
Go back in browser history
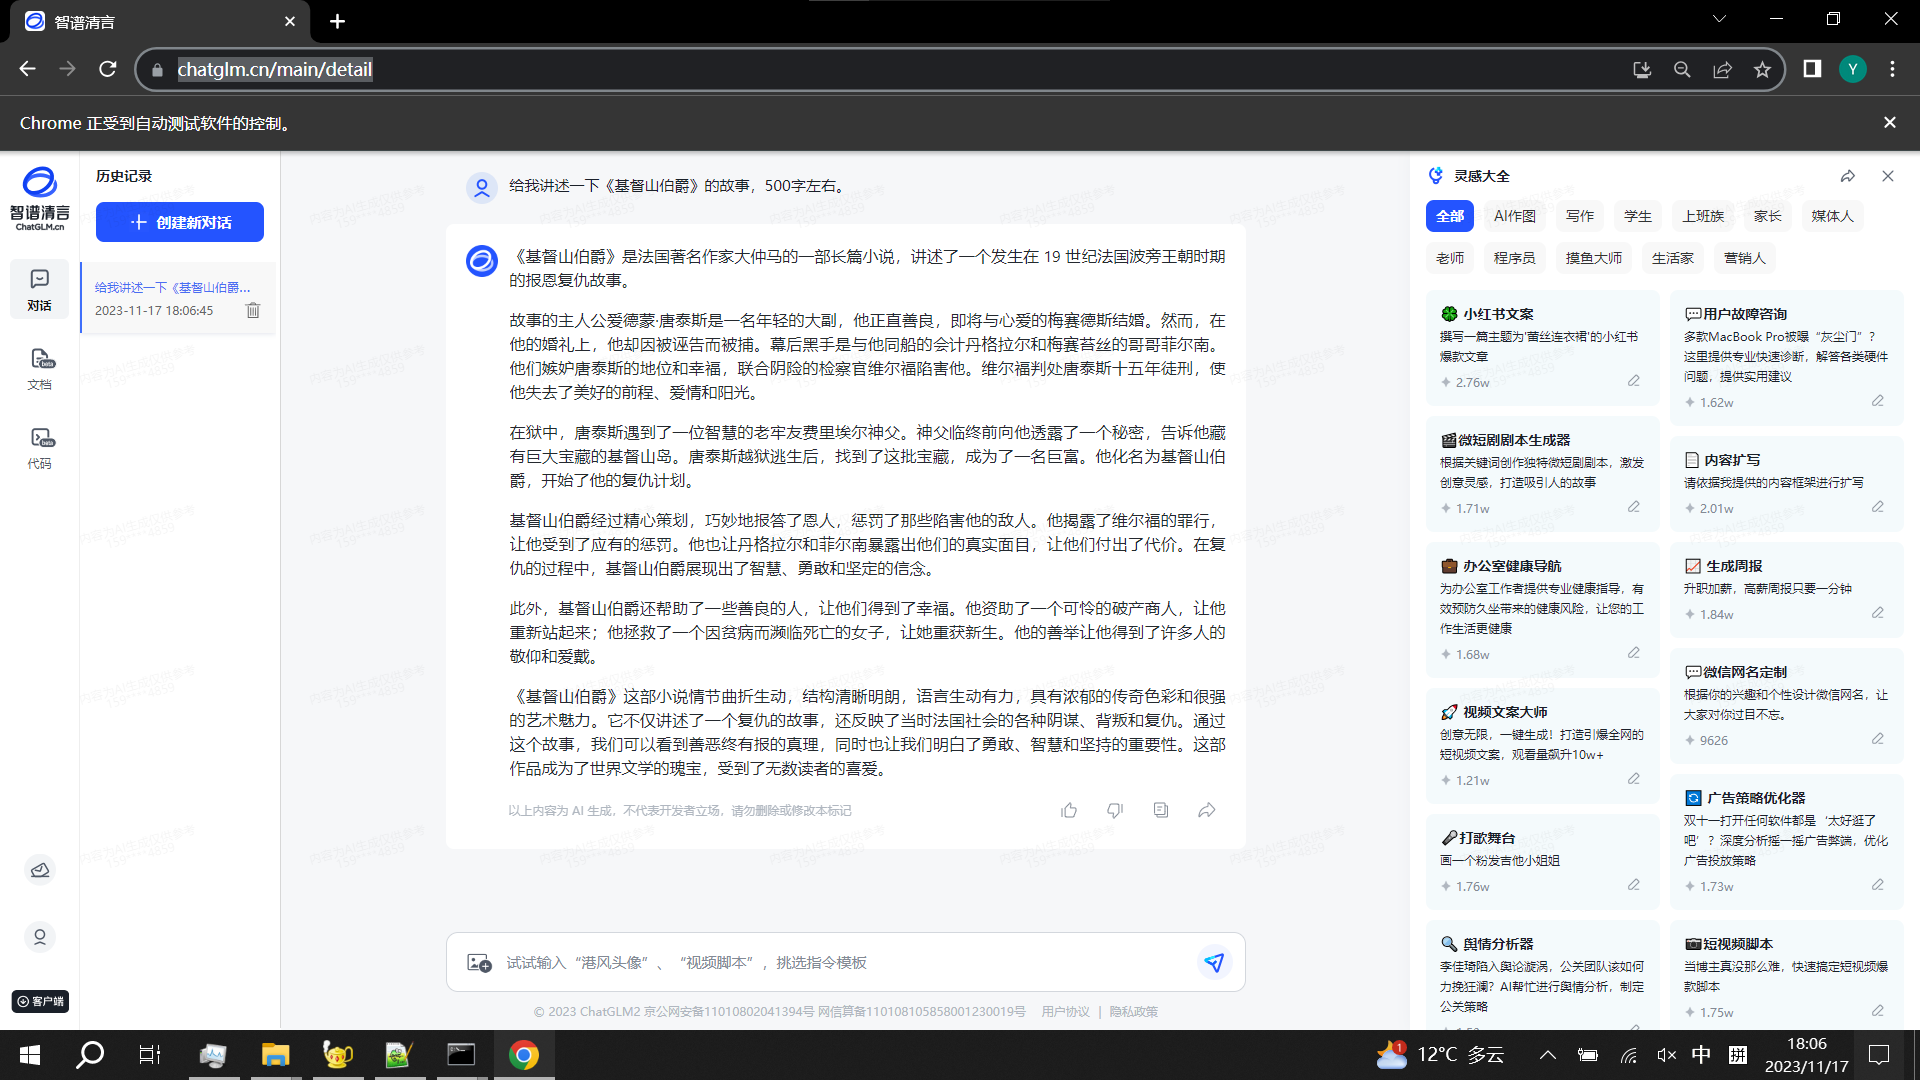pyautogui.click(x=28, y=69)
